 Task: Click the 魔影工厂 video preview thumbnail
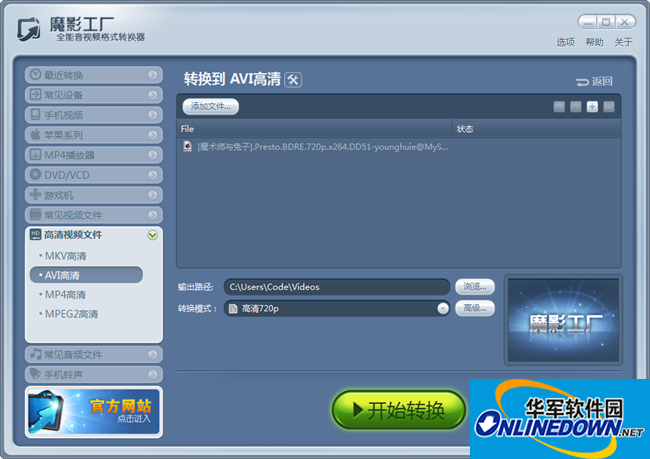click(x=563, y=320)
